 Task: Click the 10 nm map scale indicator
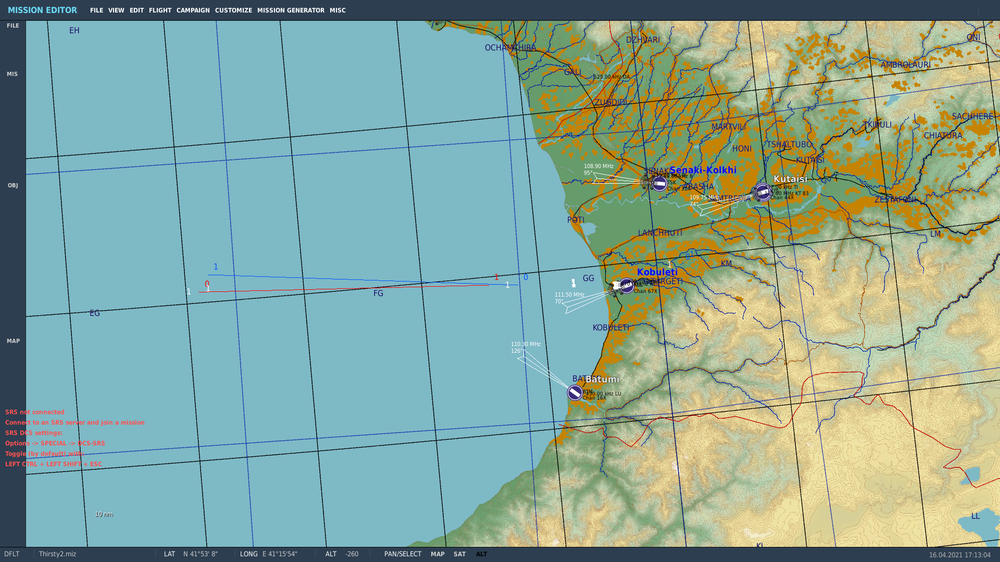tap(104, 514)
